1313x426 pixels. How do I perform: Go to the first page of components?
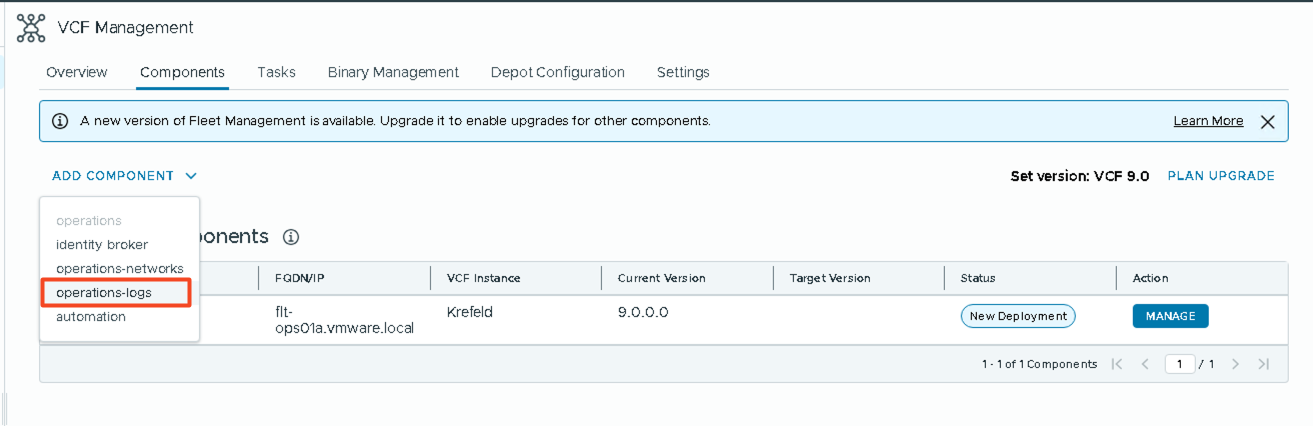pos(1117,364)
